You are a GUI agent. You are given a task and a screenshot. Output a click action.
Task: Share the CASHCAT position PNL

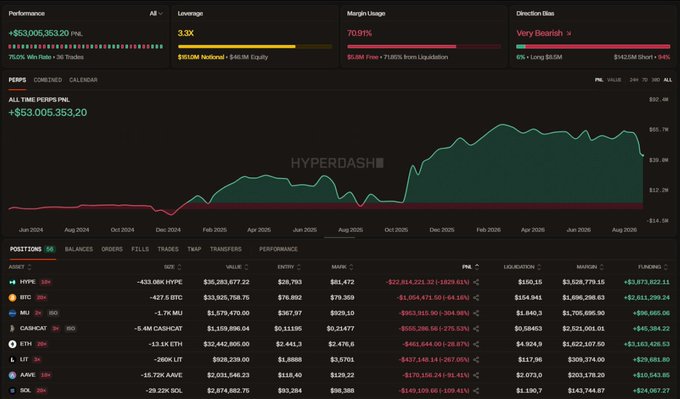coord(476,329)
